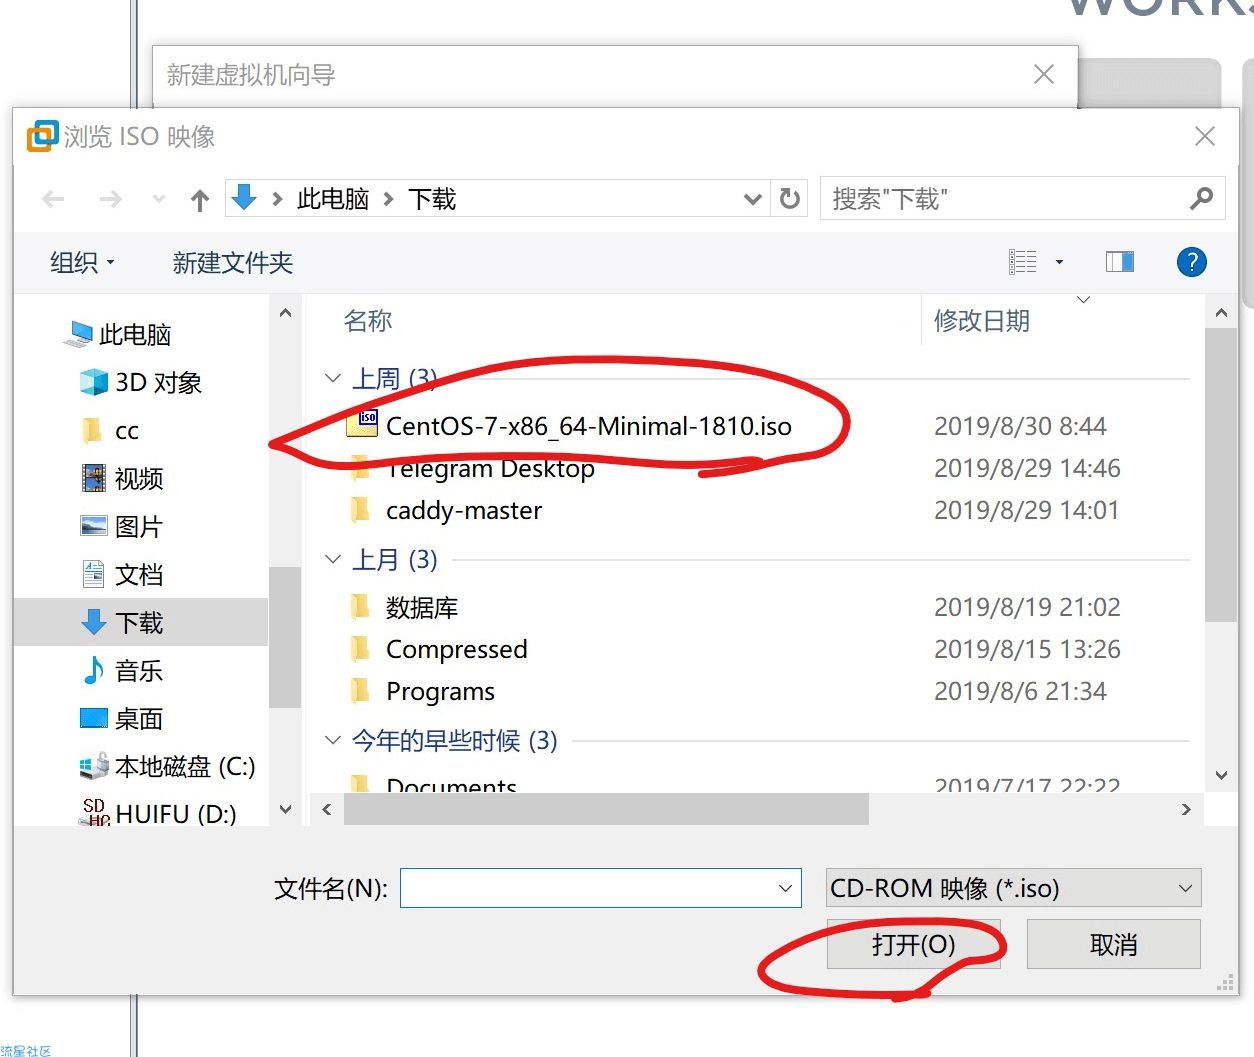Image resolution: width=1254 pixels, height=1057 pixels.
Task: Click the blue download arrow in address bar
Action: (244, 198)
